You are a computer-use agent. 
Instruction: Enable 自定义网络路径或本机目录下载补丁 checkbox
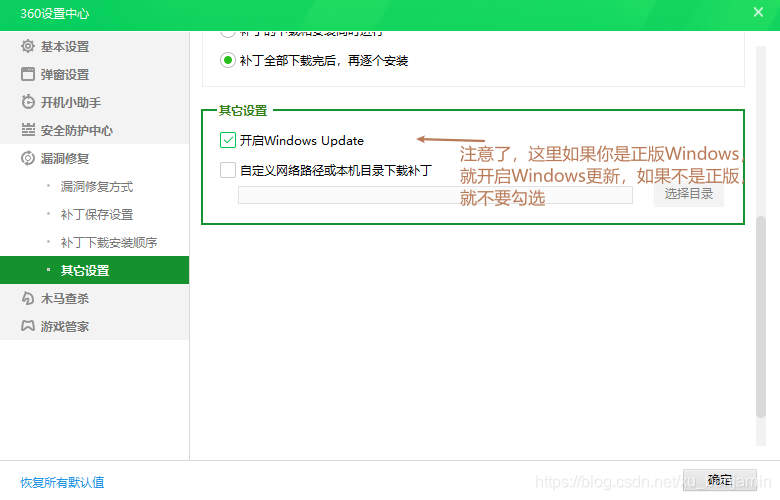click(x=228, y=170)
